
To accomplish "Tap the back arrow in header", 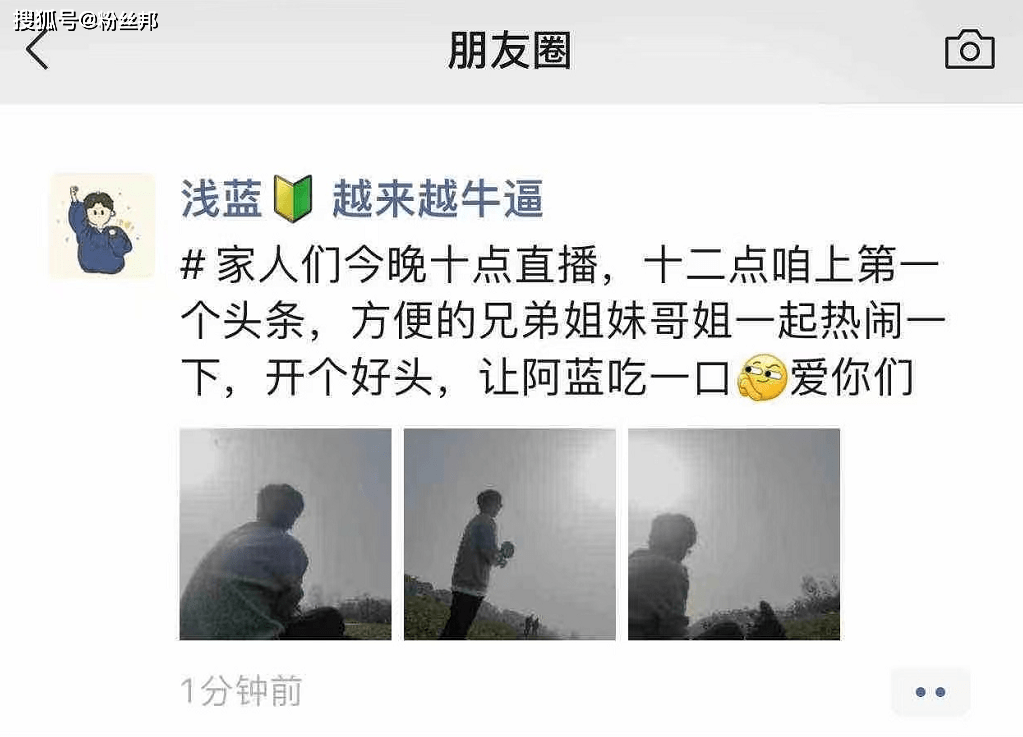I will (37, 50).
